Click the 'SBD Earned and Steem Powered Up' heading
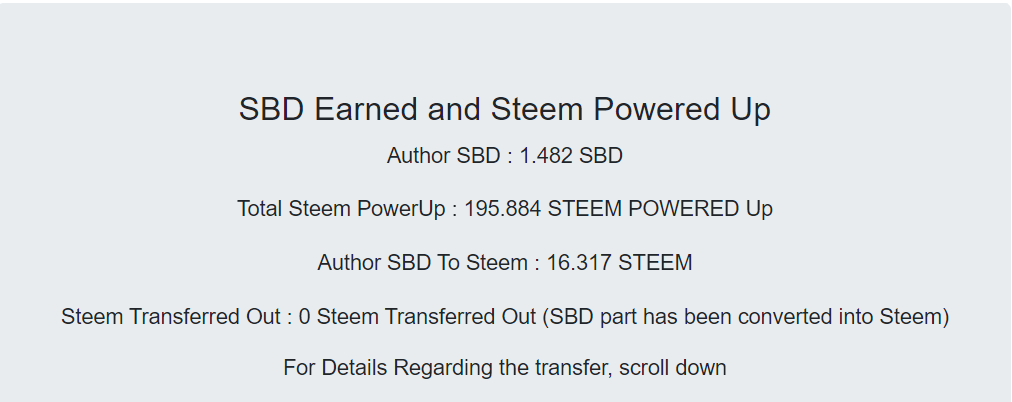This screenshot has height=402, width=1012. 505,109
